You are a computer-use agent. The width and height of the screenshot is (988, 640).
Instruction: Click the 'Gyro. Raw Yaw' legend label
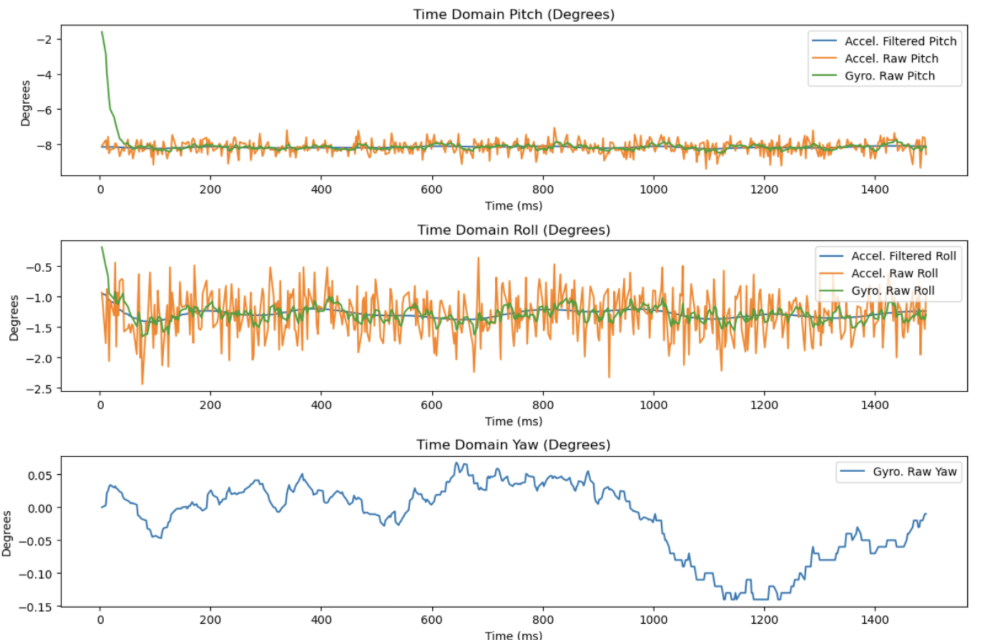tap(912, 473)
